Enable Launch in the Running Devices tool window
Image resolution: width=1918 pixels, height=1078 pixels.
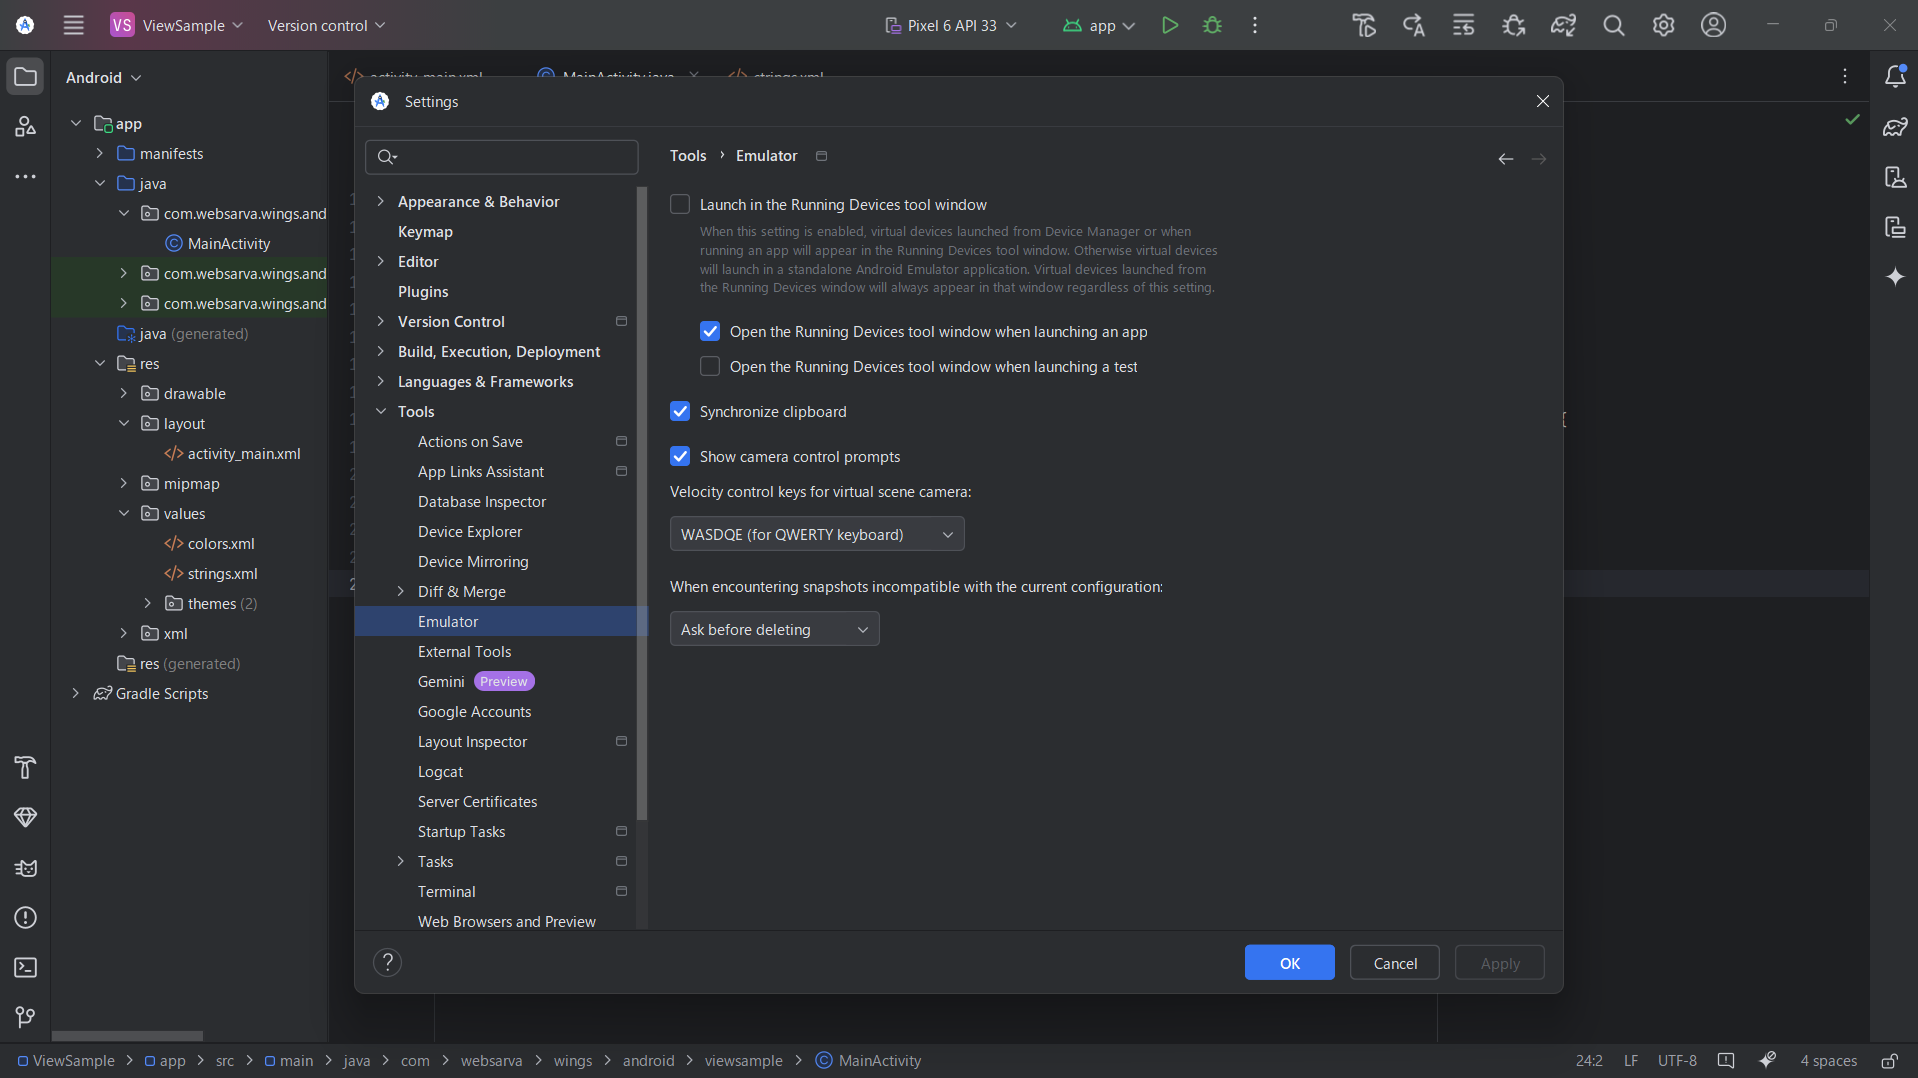coord(680,204)
